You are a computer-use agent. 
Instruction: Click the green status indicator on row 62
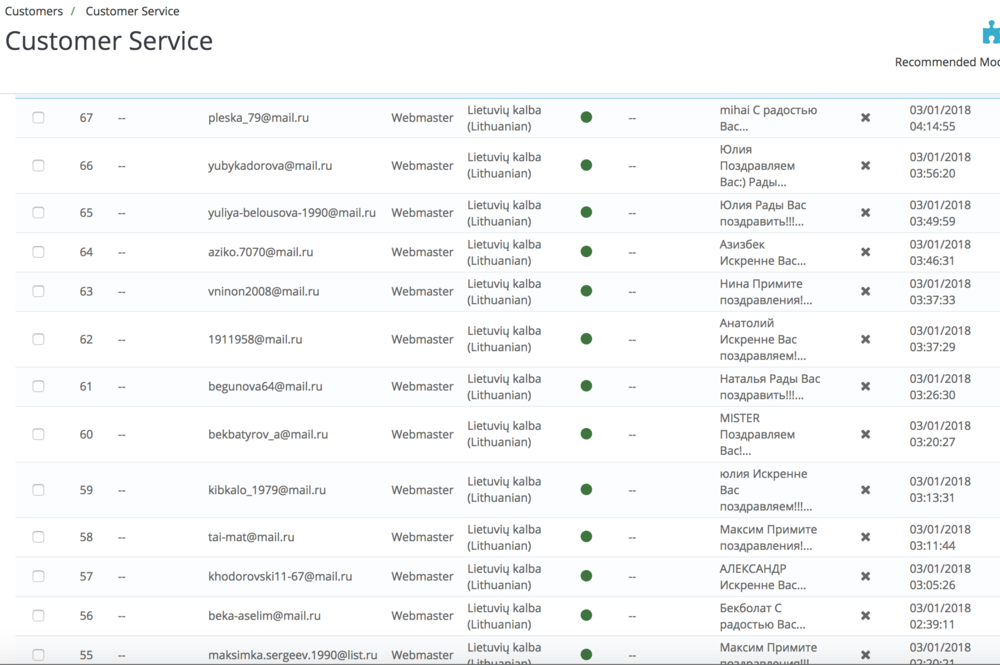(x=585, y=339)
